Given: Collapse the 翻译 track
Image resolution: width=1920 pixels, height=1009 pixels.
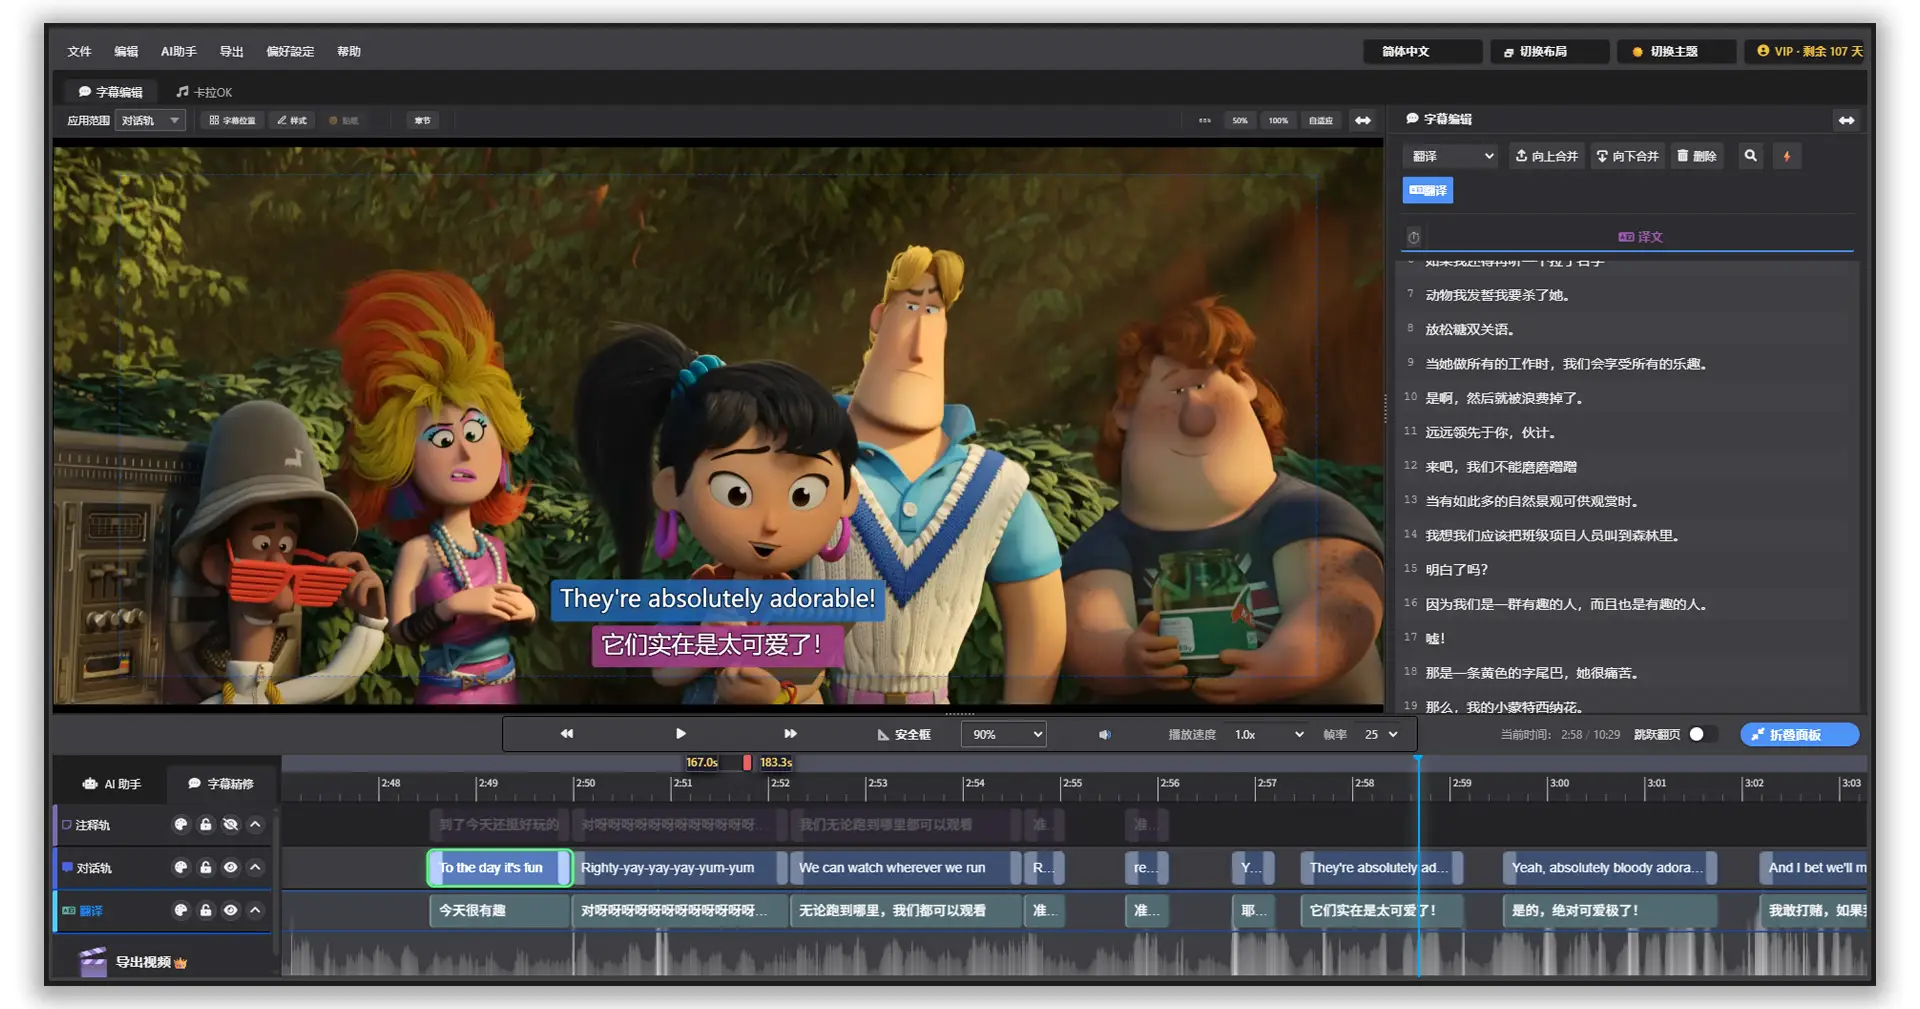Looking at the screenshot, I should (255, 911).
